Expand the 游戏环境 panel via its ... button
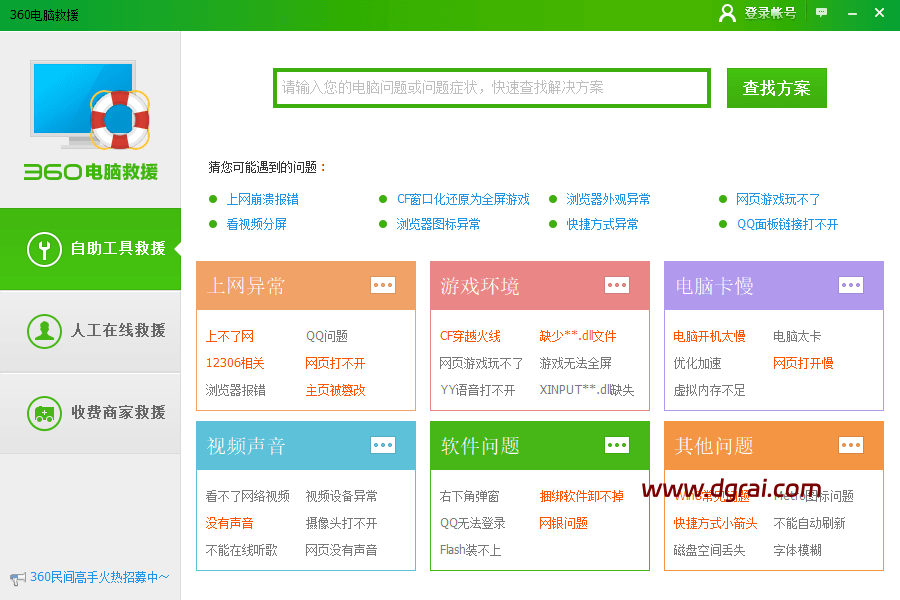Viewport: 900px width, 600px height. pos(617,285)
